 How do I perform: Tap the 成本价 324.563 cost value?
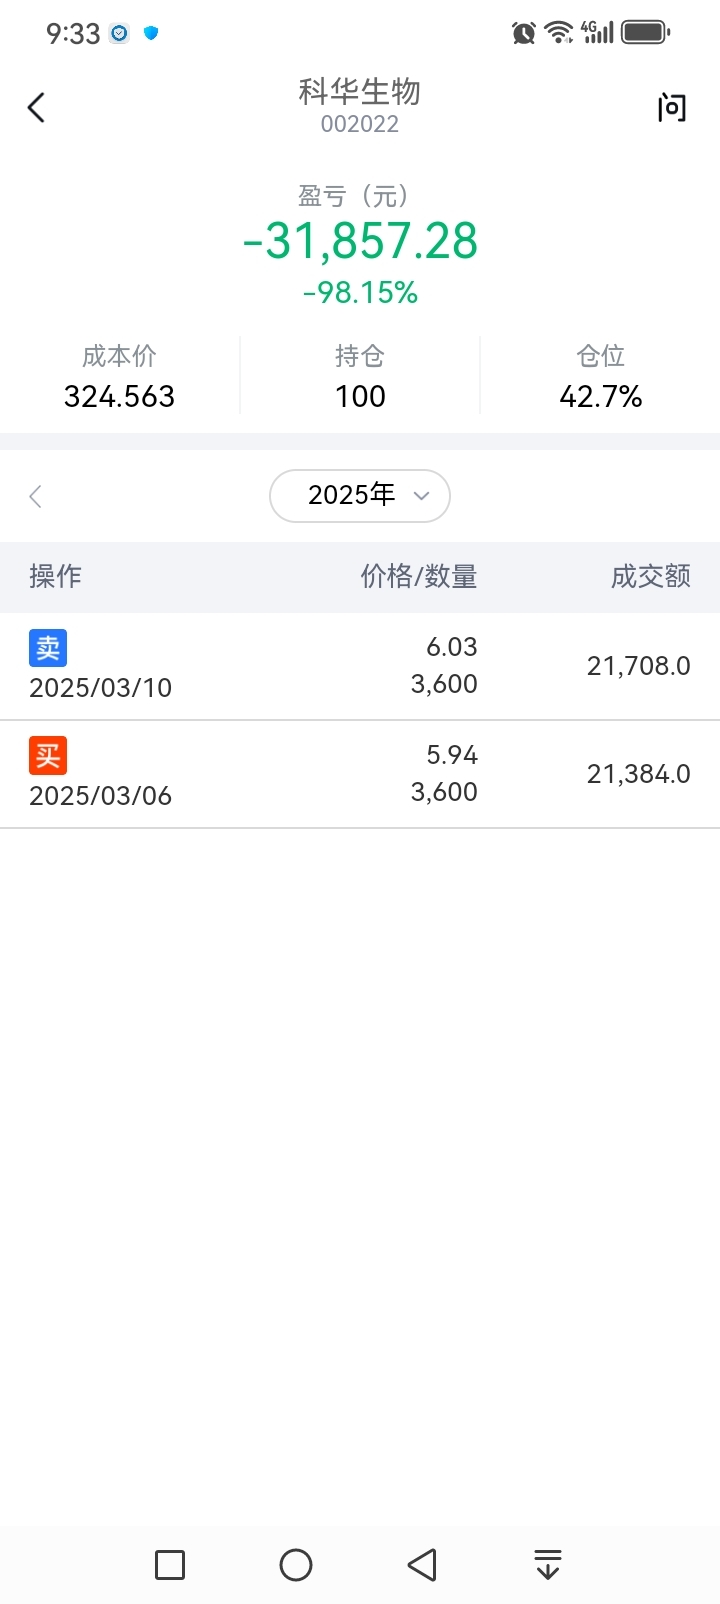click(120, 396)
